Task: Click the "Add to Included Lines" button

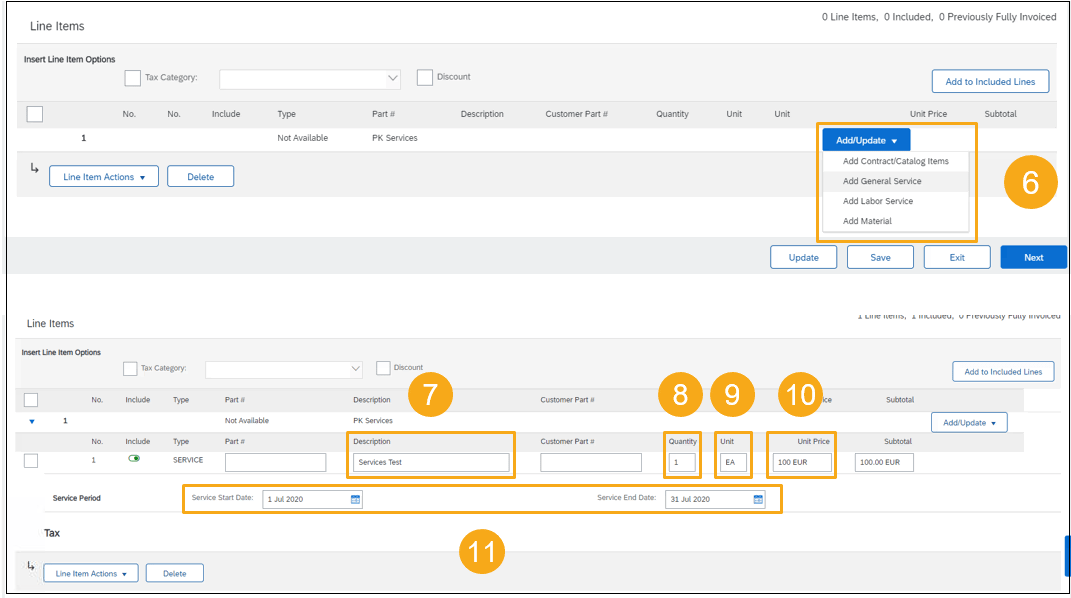Action: (990, 81)
